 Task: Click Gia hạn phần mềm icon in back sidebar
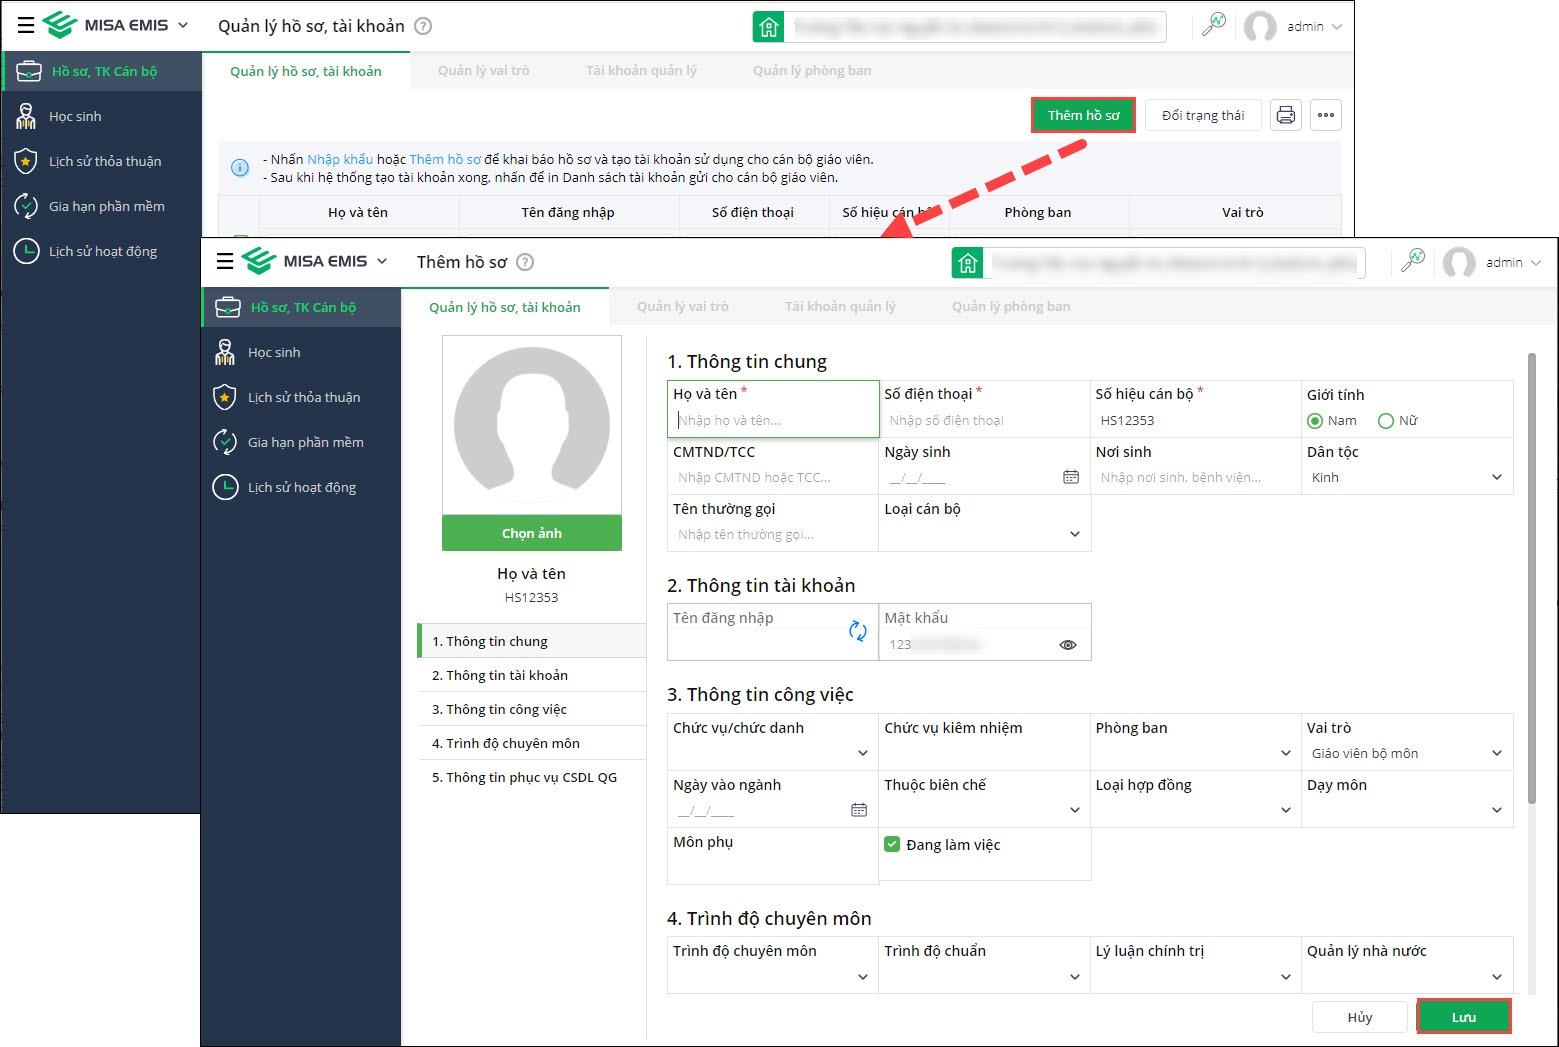coord(26,206)
